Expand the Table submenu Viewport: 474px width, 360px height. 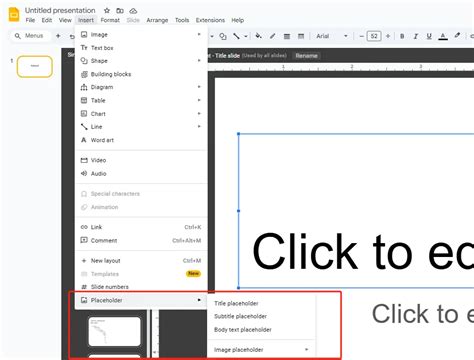click(141, 100)
